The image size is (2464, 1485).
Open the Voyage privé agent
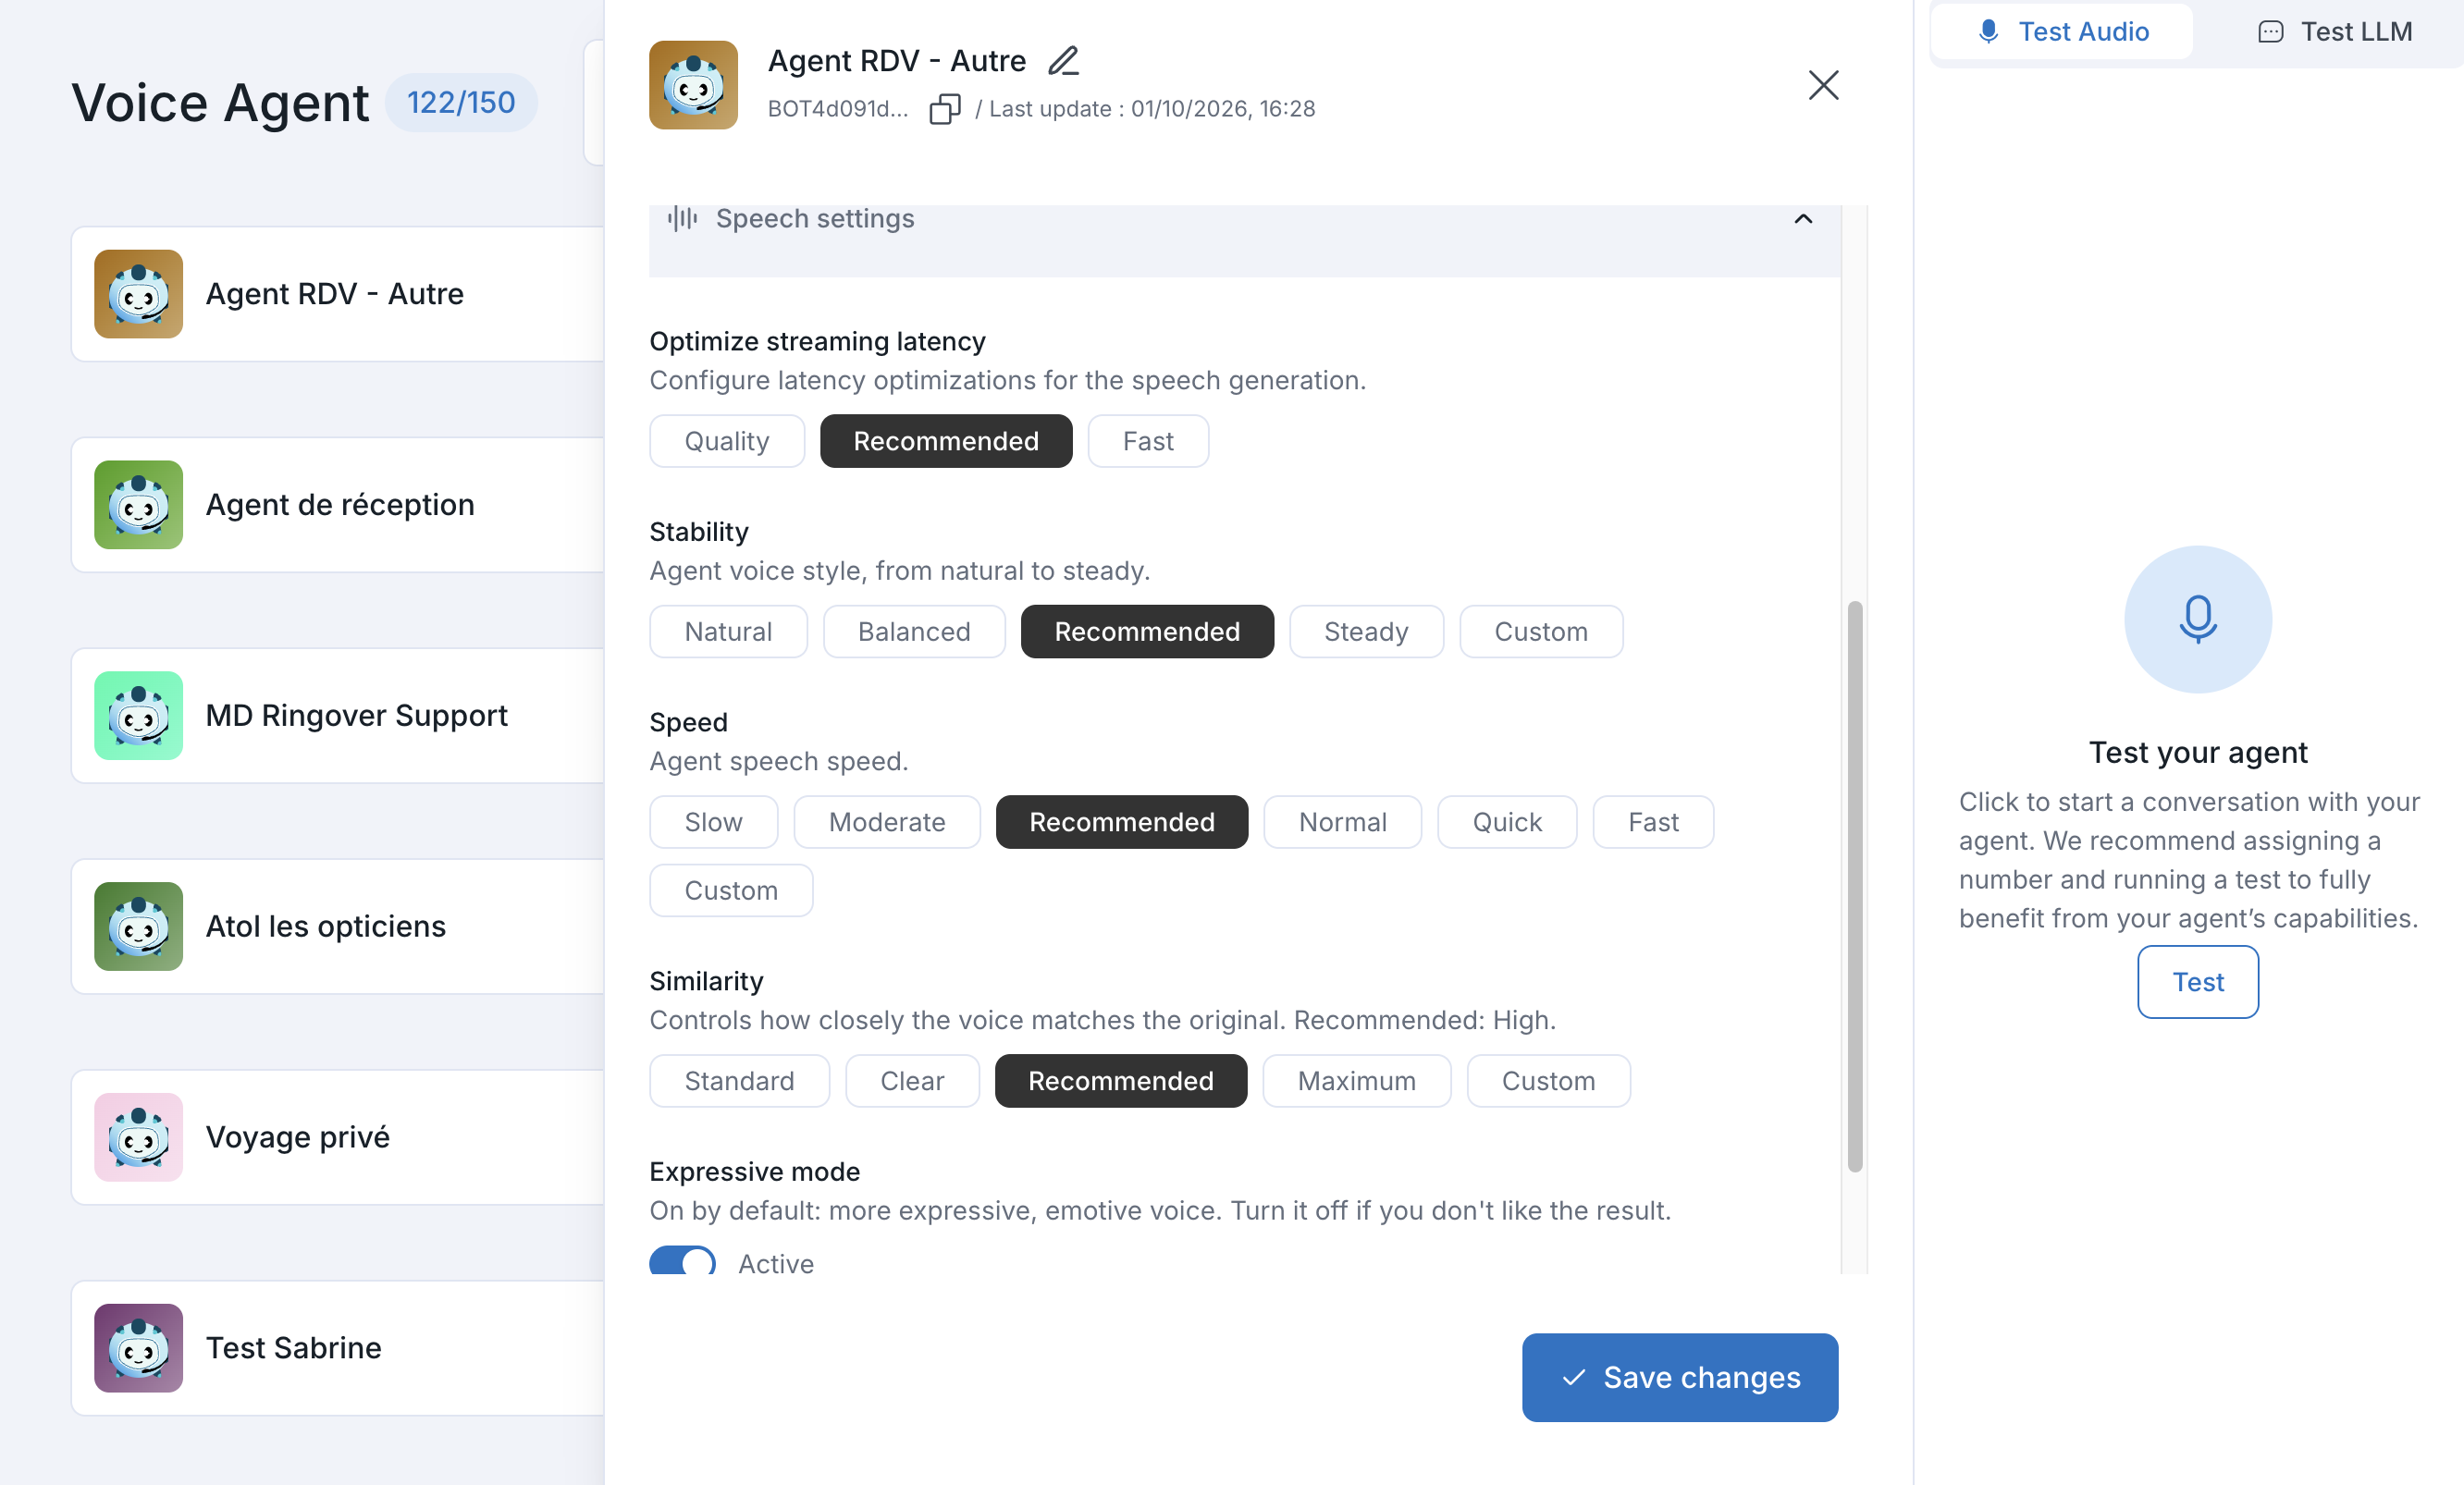(x=338, y=1138)
